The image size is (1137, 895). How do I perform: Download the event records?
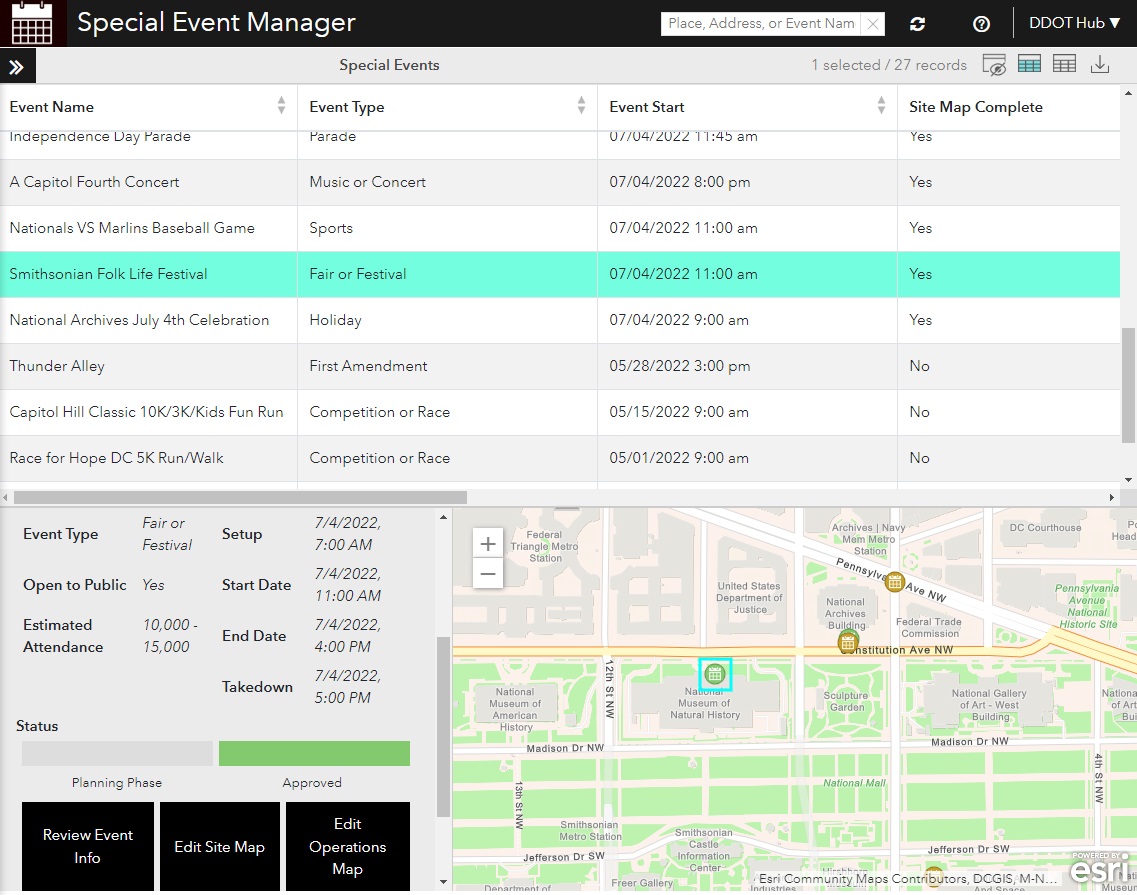coord(1101,64)
